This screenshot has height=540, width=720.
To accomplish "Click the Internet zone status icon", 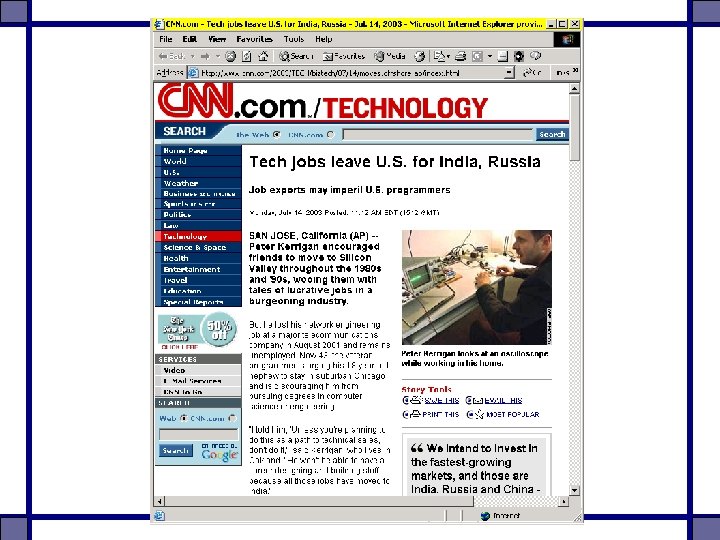I will [x=485, y=516].
